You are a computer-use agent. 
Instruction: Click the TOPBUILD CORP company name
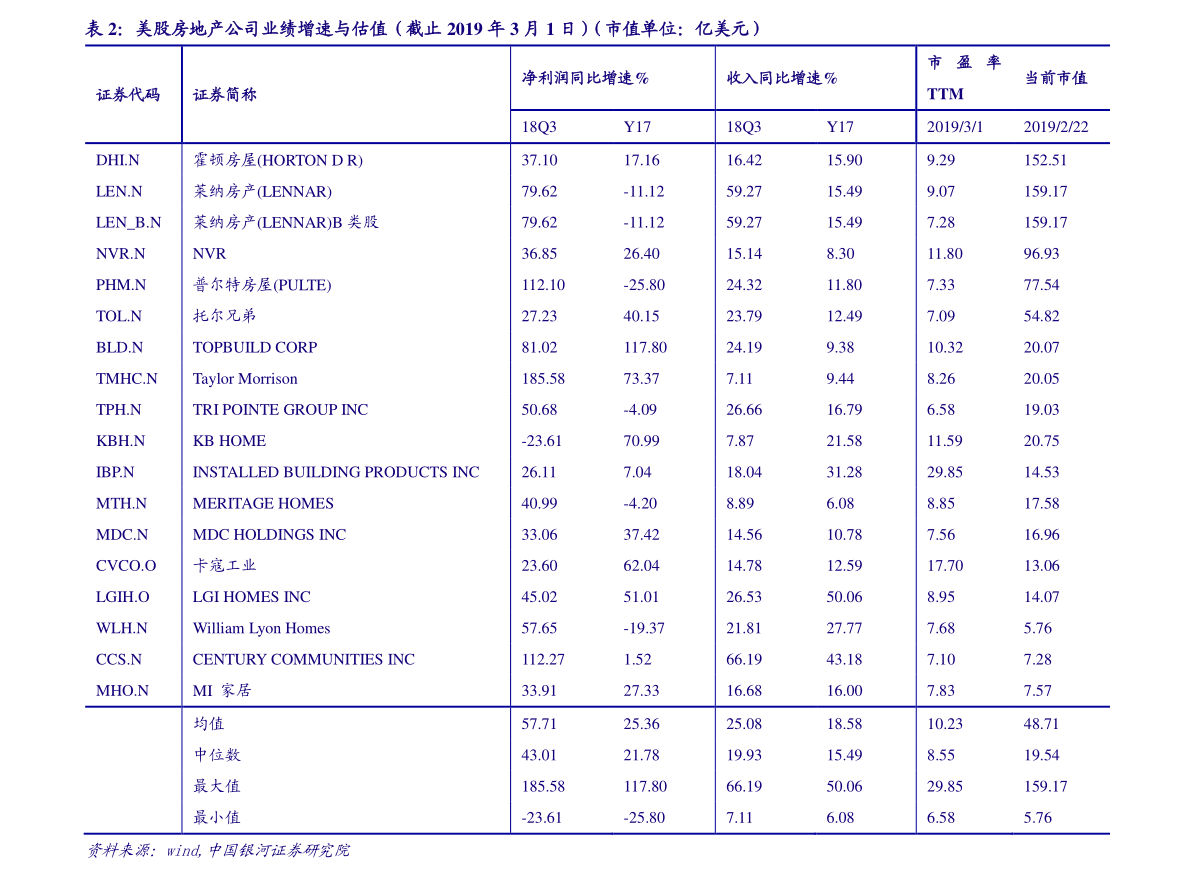(255, 348)
